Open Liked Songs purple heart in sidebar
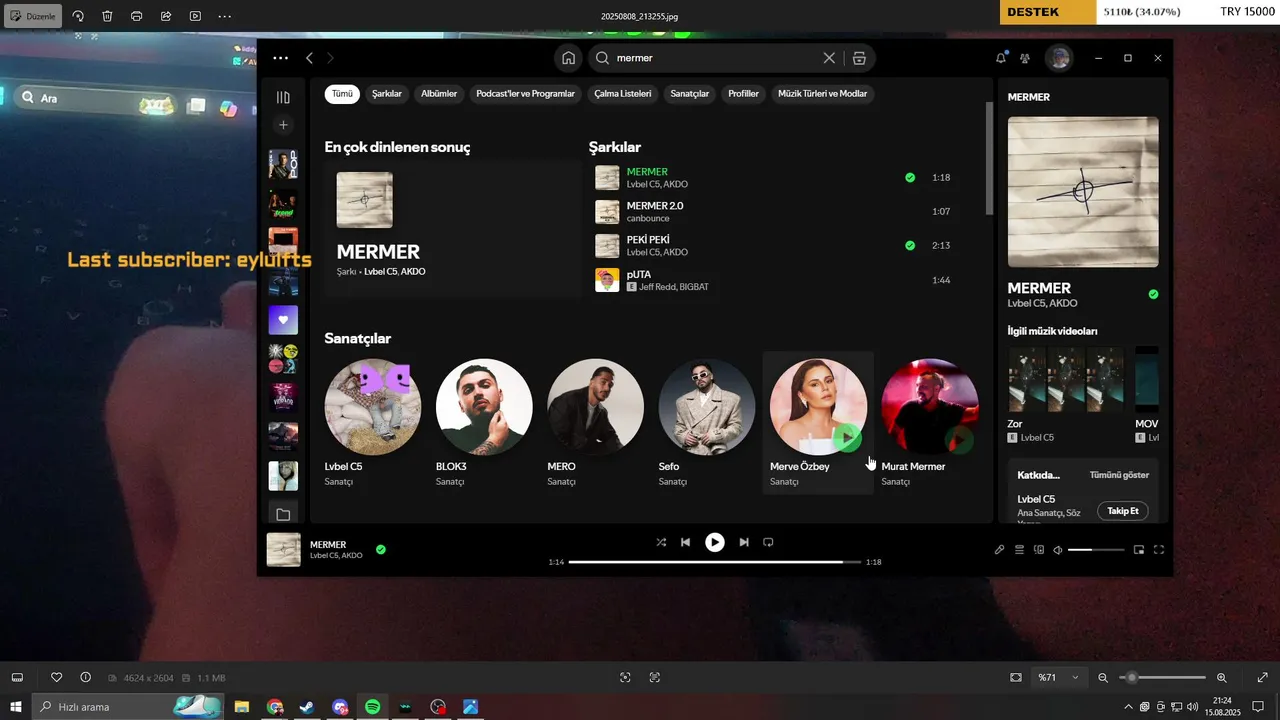Image resolution: width=1280 pixels, height=720 pixels. pyautogui.click(x=283, y=320)
